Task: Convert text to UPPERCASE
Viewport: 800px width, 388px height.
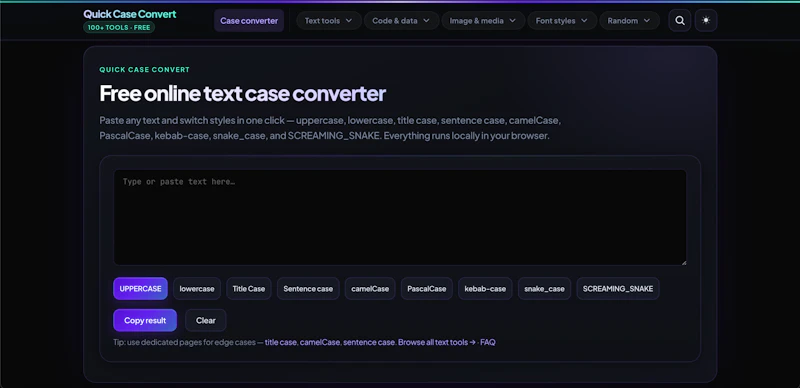Action: (140, 288)
